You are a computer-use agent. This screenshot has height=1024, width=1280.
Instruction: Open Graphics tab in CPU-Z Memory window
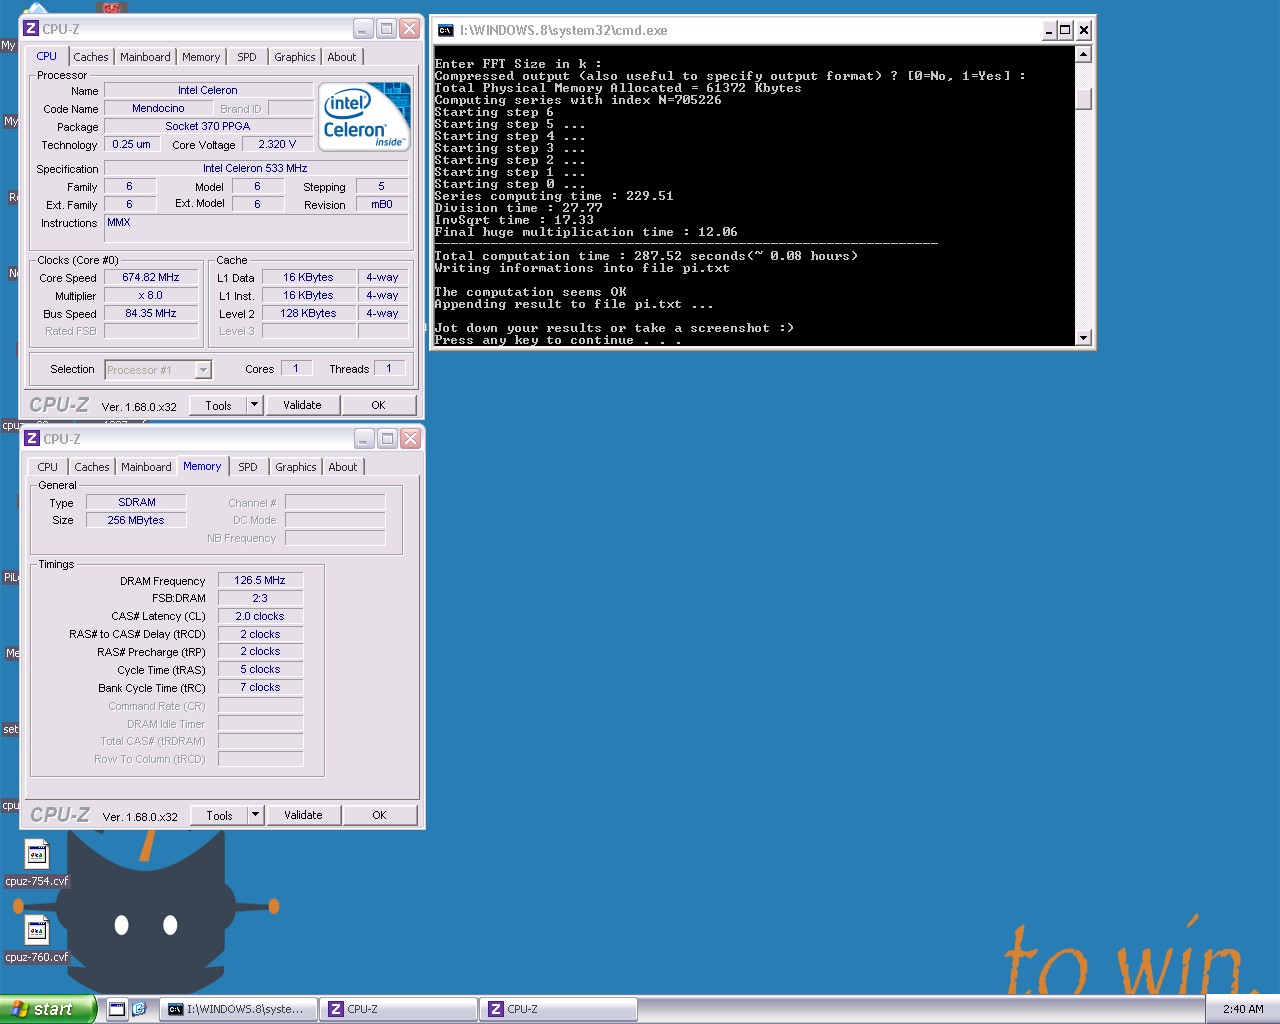296,467
